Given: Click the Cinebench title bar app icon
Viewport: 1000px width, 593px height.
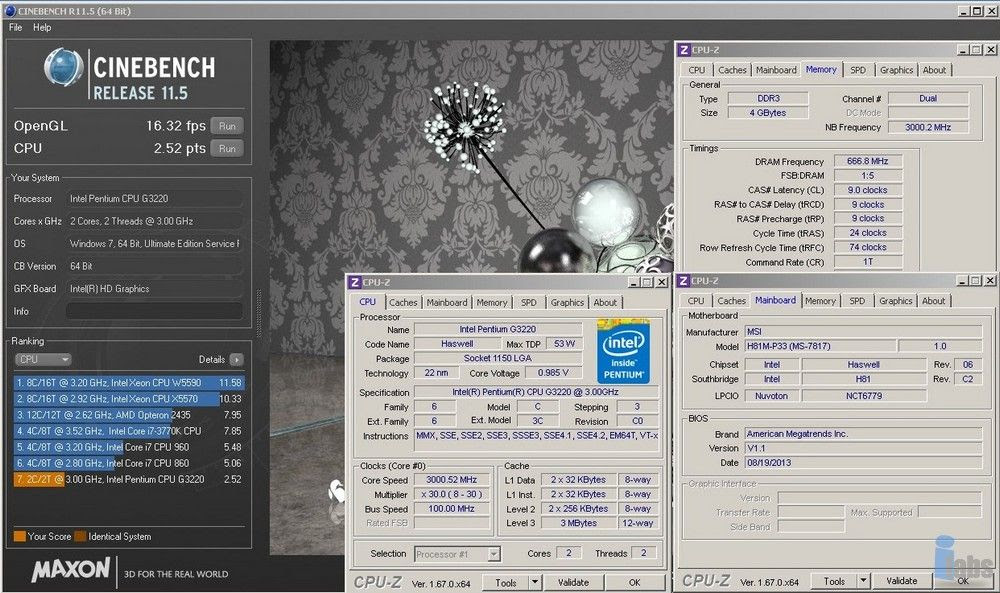Looking at the screenshot, I should point(10,11).
